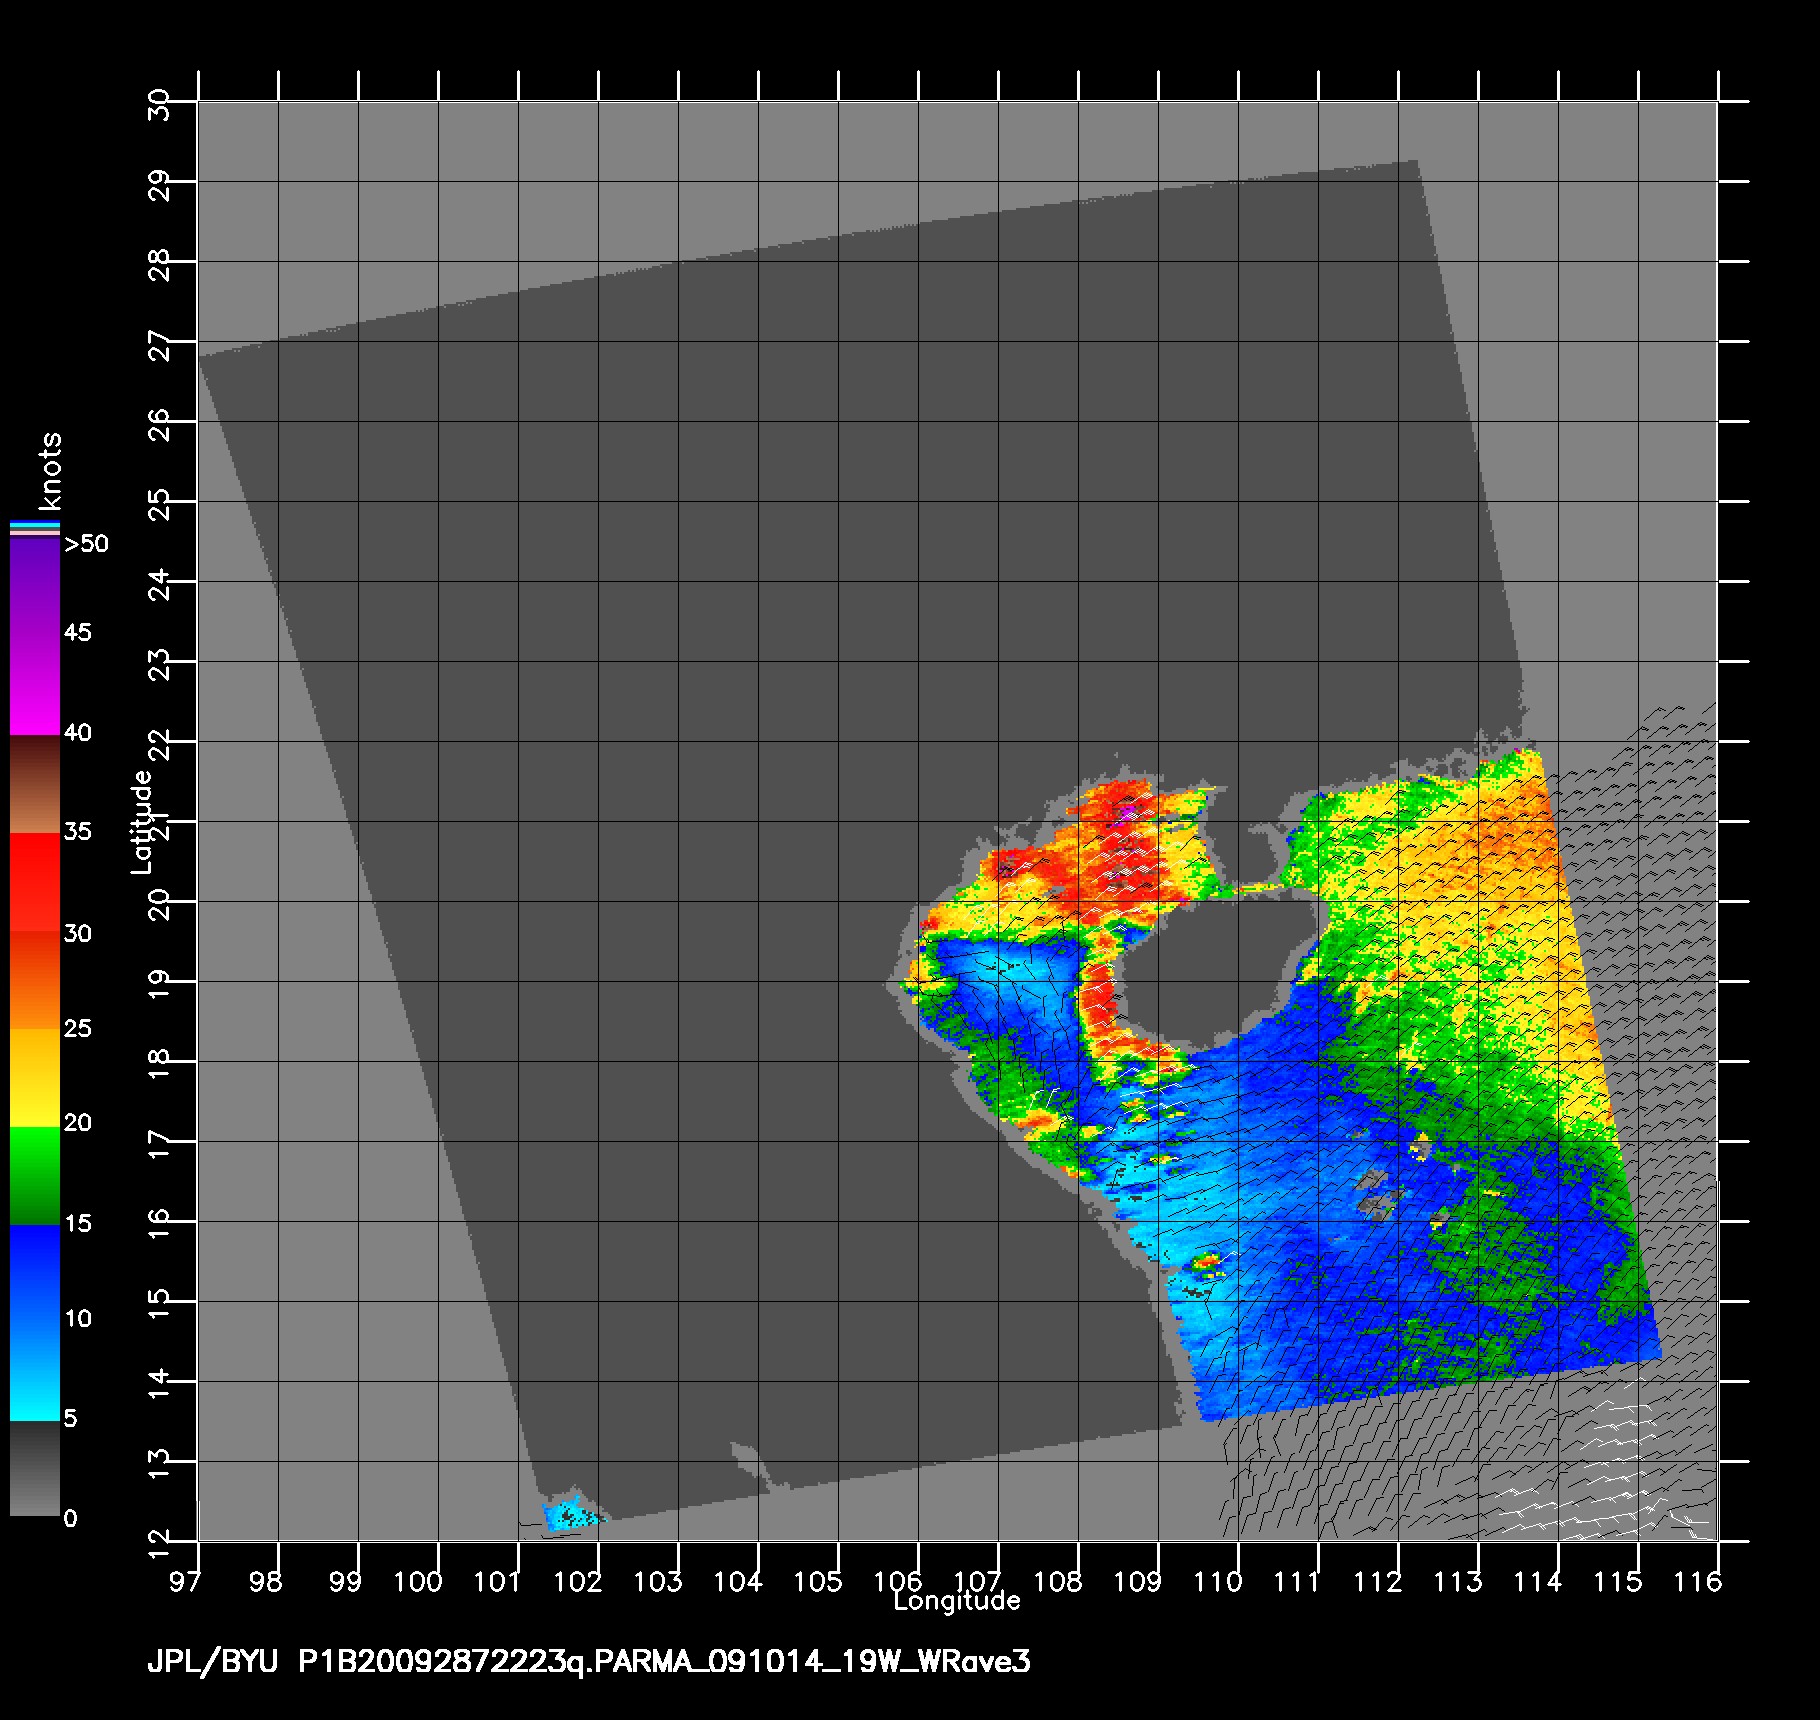Image resolution: width=1820 pixels, height=1720 pixels.
Task: Click the longitude tick label '110'
Action: click(1218, 1581)
